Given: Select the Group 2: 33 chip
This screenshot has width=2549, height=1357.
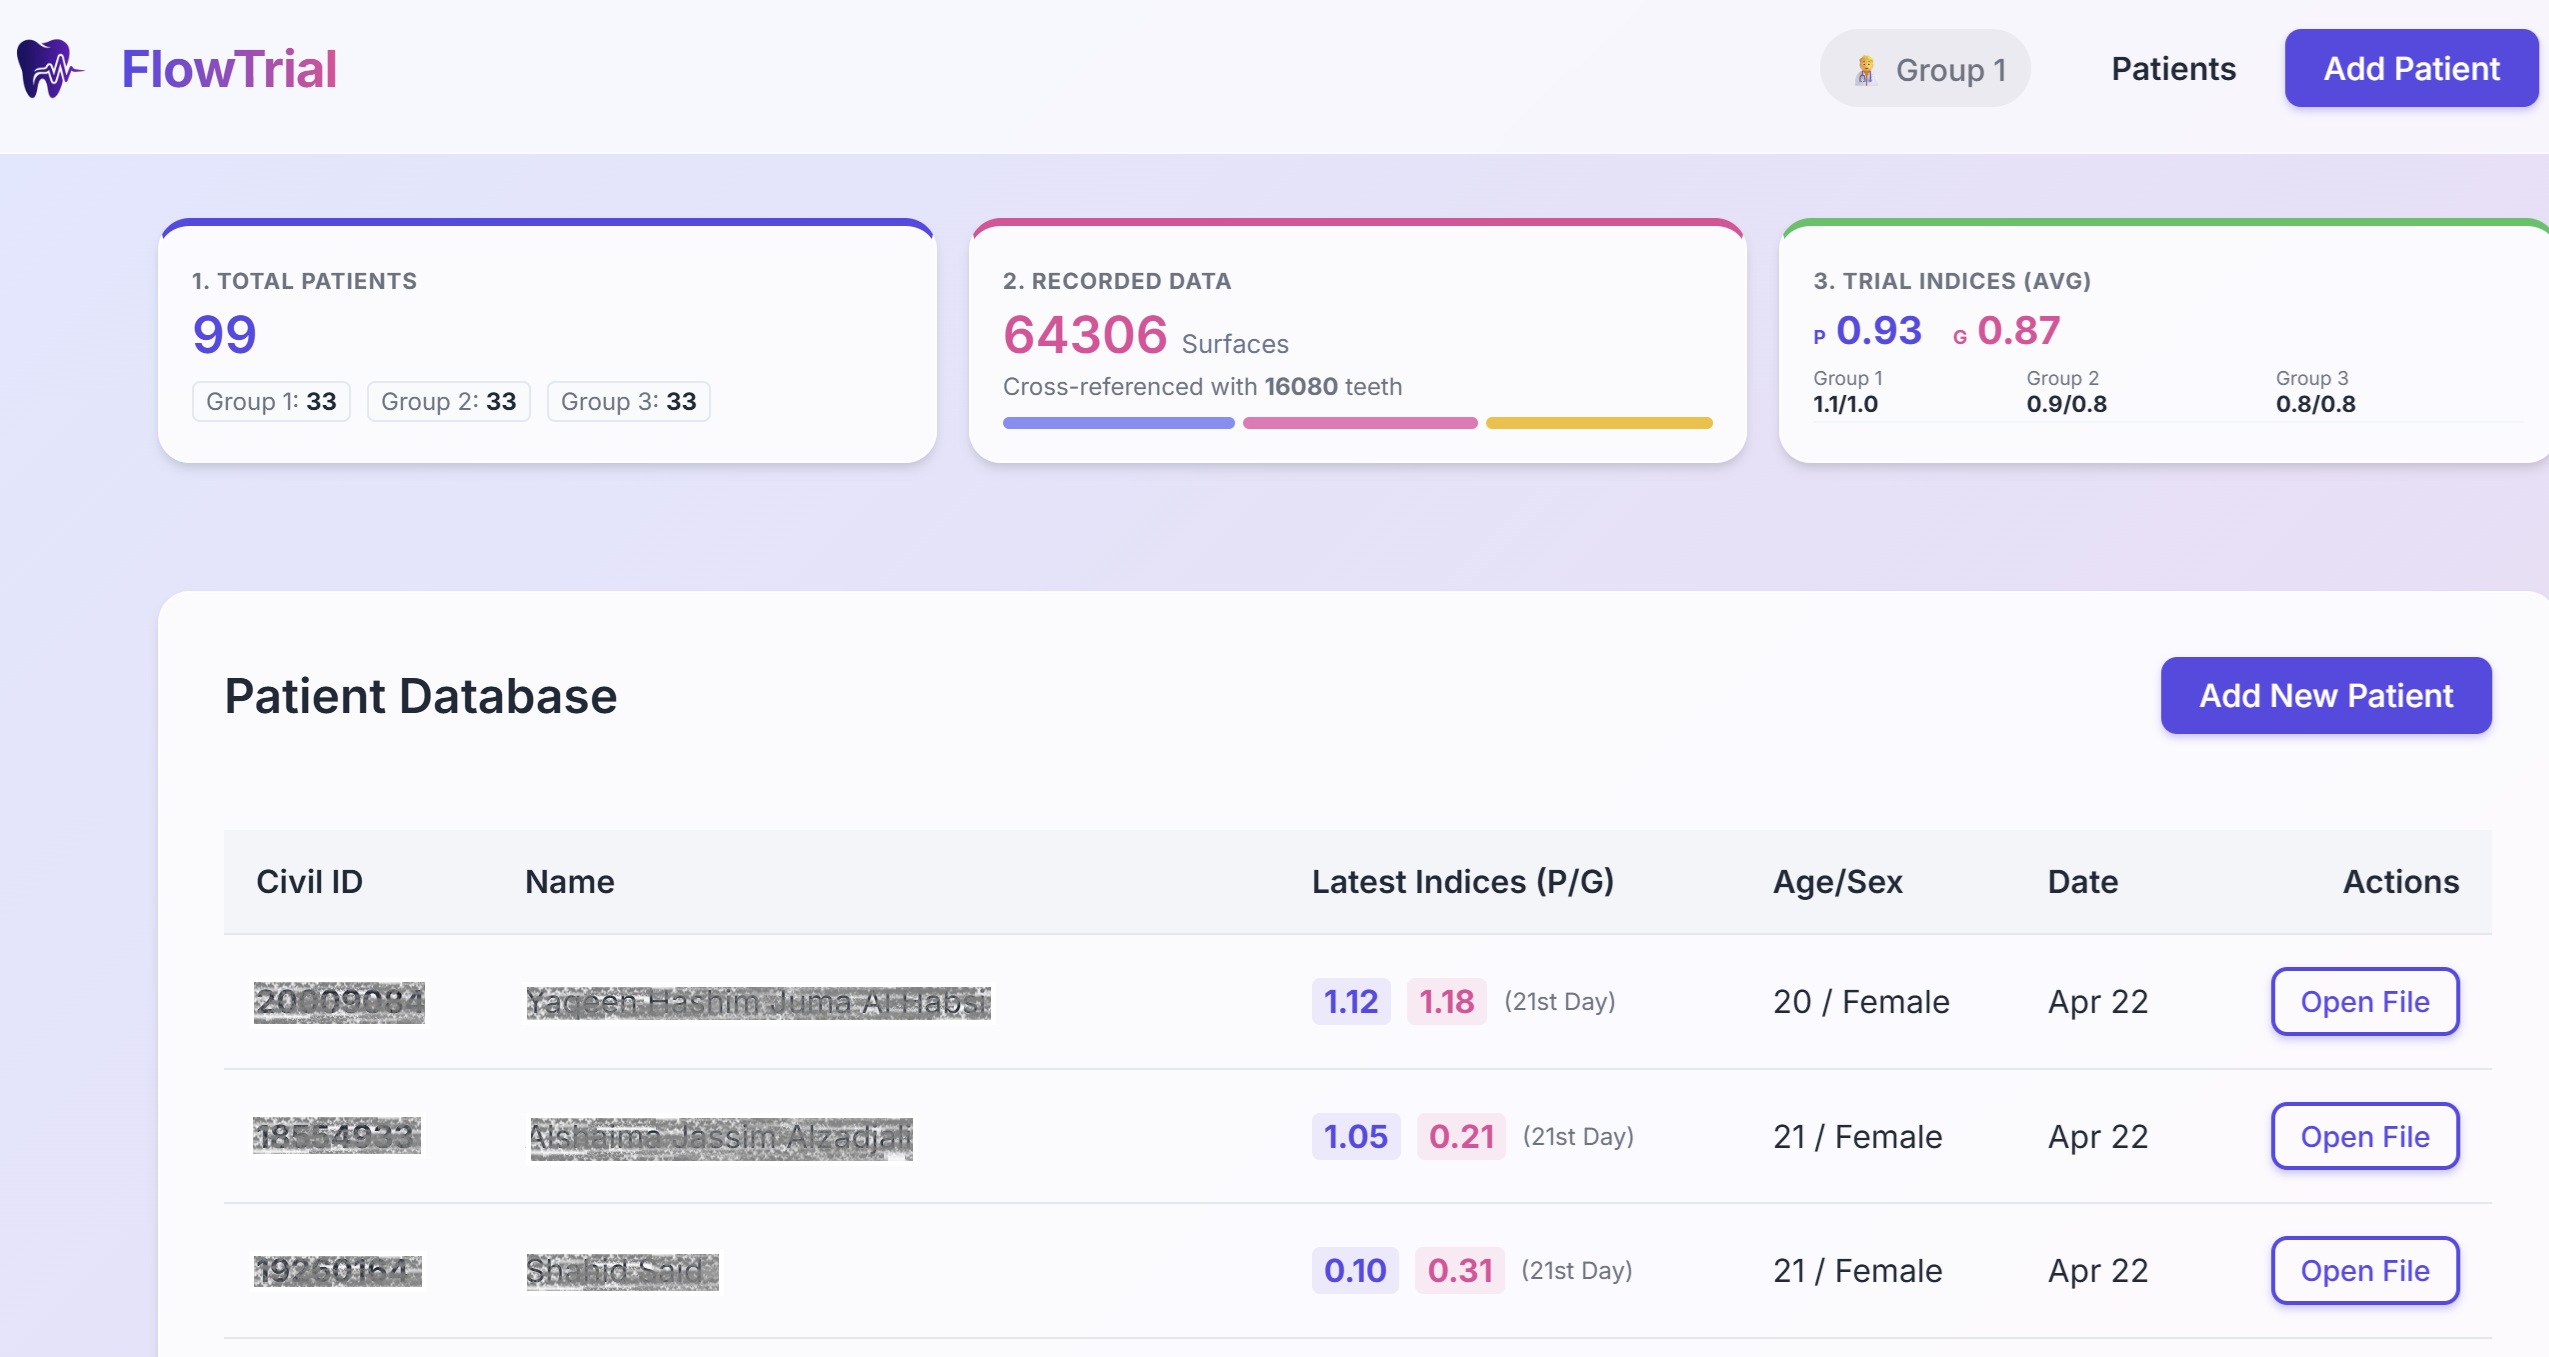Looking at the screenshot, I should tap(448, 401).
